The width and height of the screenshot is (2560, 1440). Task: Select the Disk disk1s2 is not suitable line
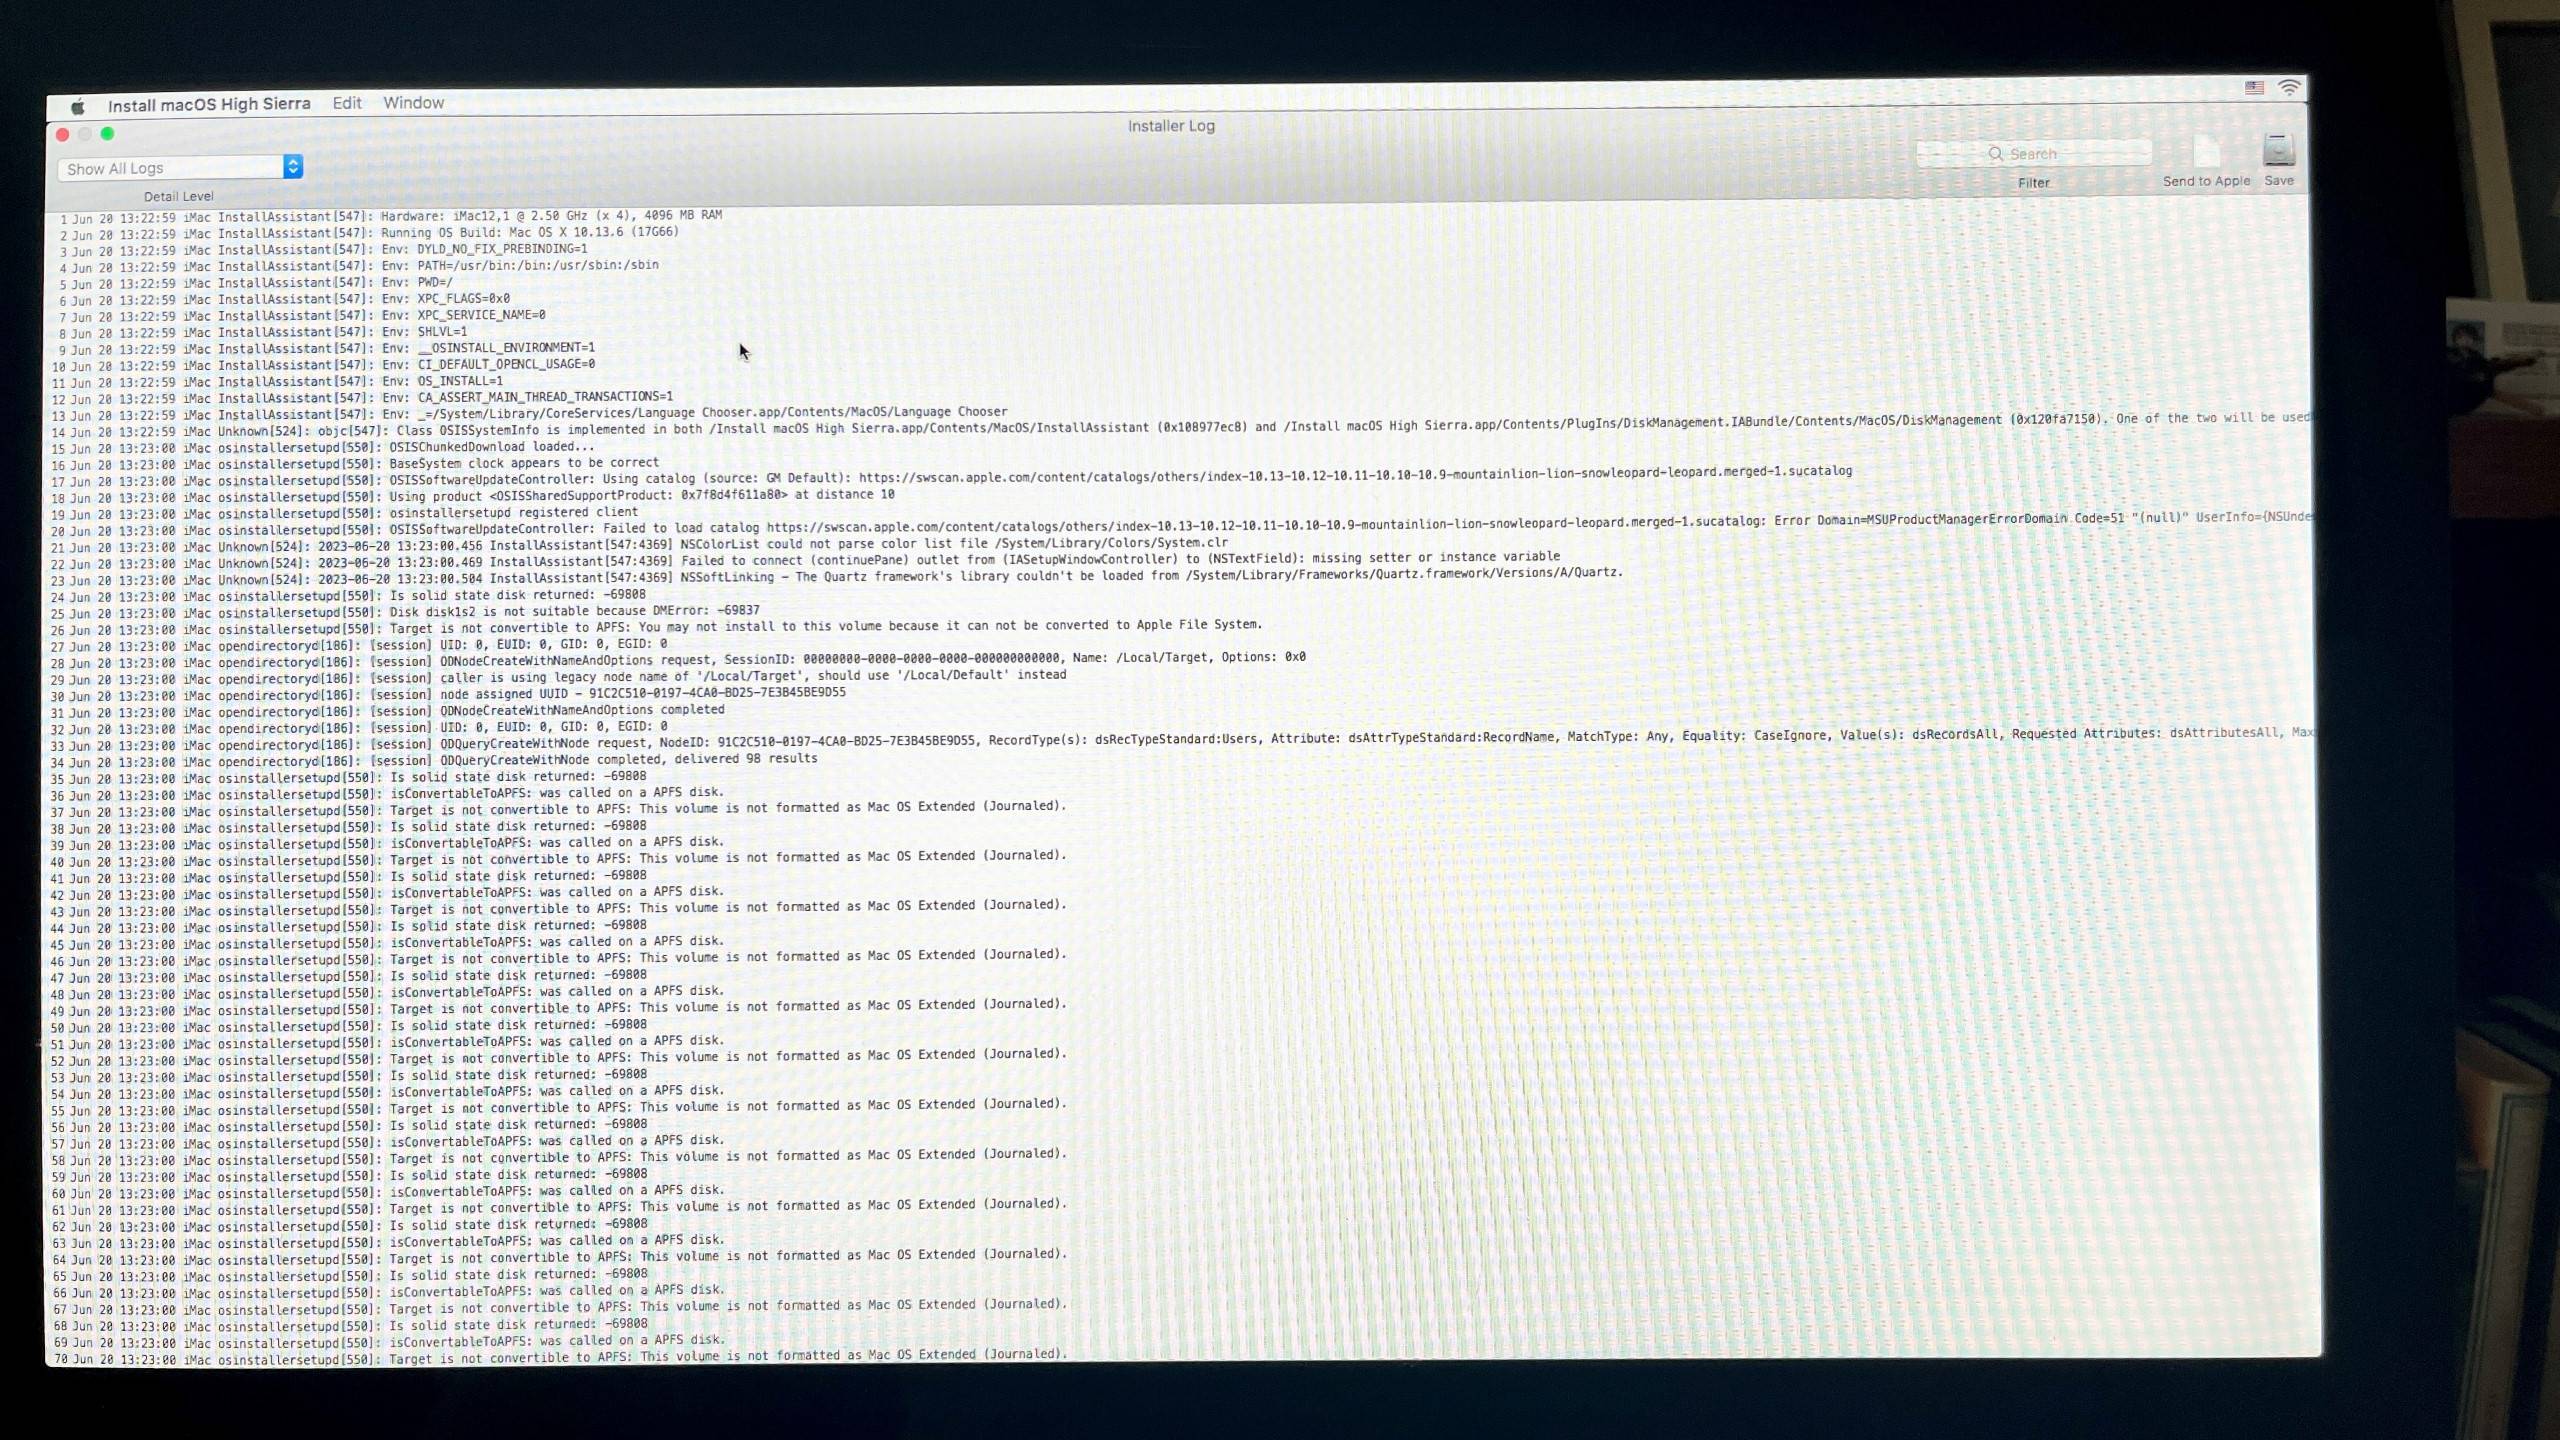[406, 612]
